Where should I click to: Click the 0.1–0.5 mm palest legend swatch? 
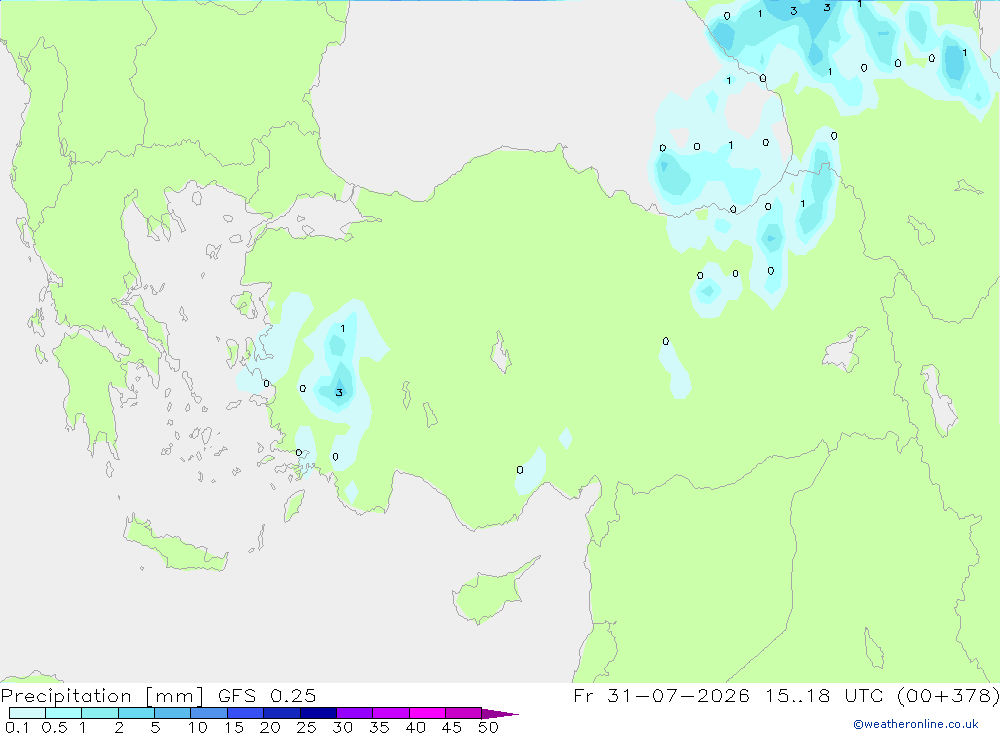(x=27, y=713)
